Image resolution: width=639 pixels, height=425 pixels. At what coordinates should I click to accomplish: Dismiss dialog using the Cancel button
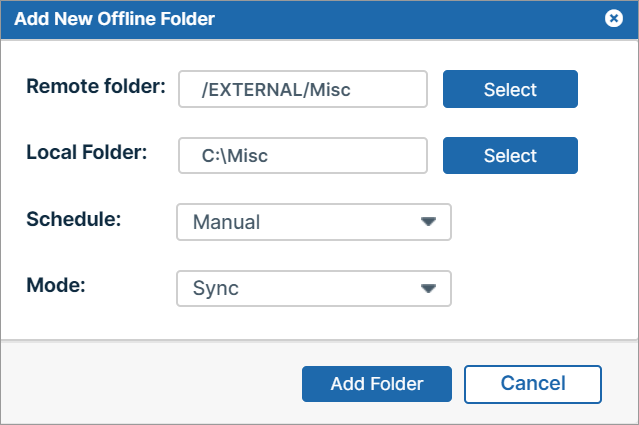pyautogui.click(x=532, y=384)
